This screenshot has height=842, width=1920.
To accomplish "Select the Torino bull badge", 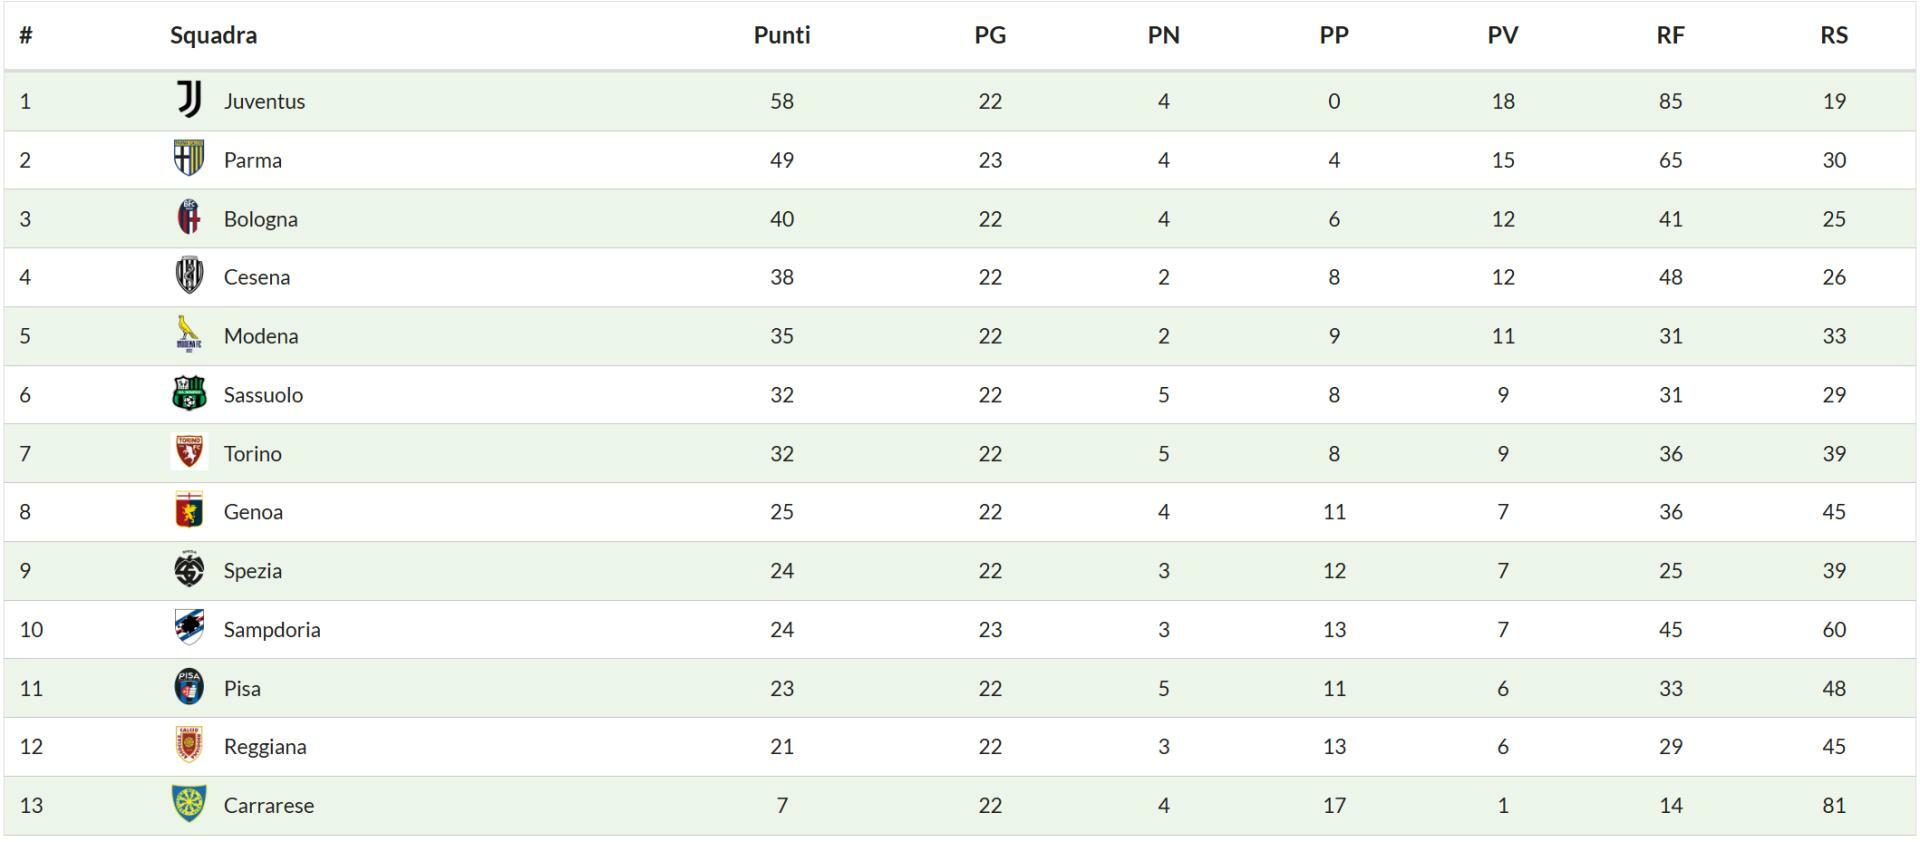I will point(189,452).
